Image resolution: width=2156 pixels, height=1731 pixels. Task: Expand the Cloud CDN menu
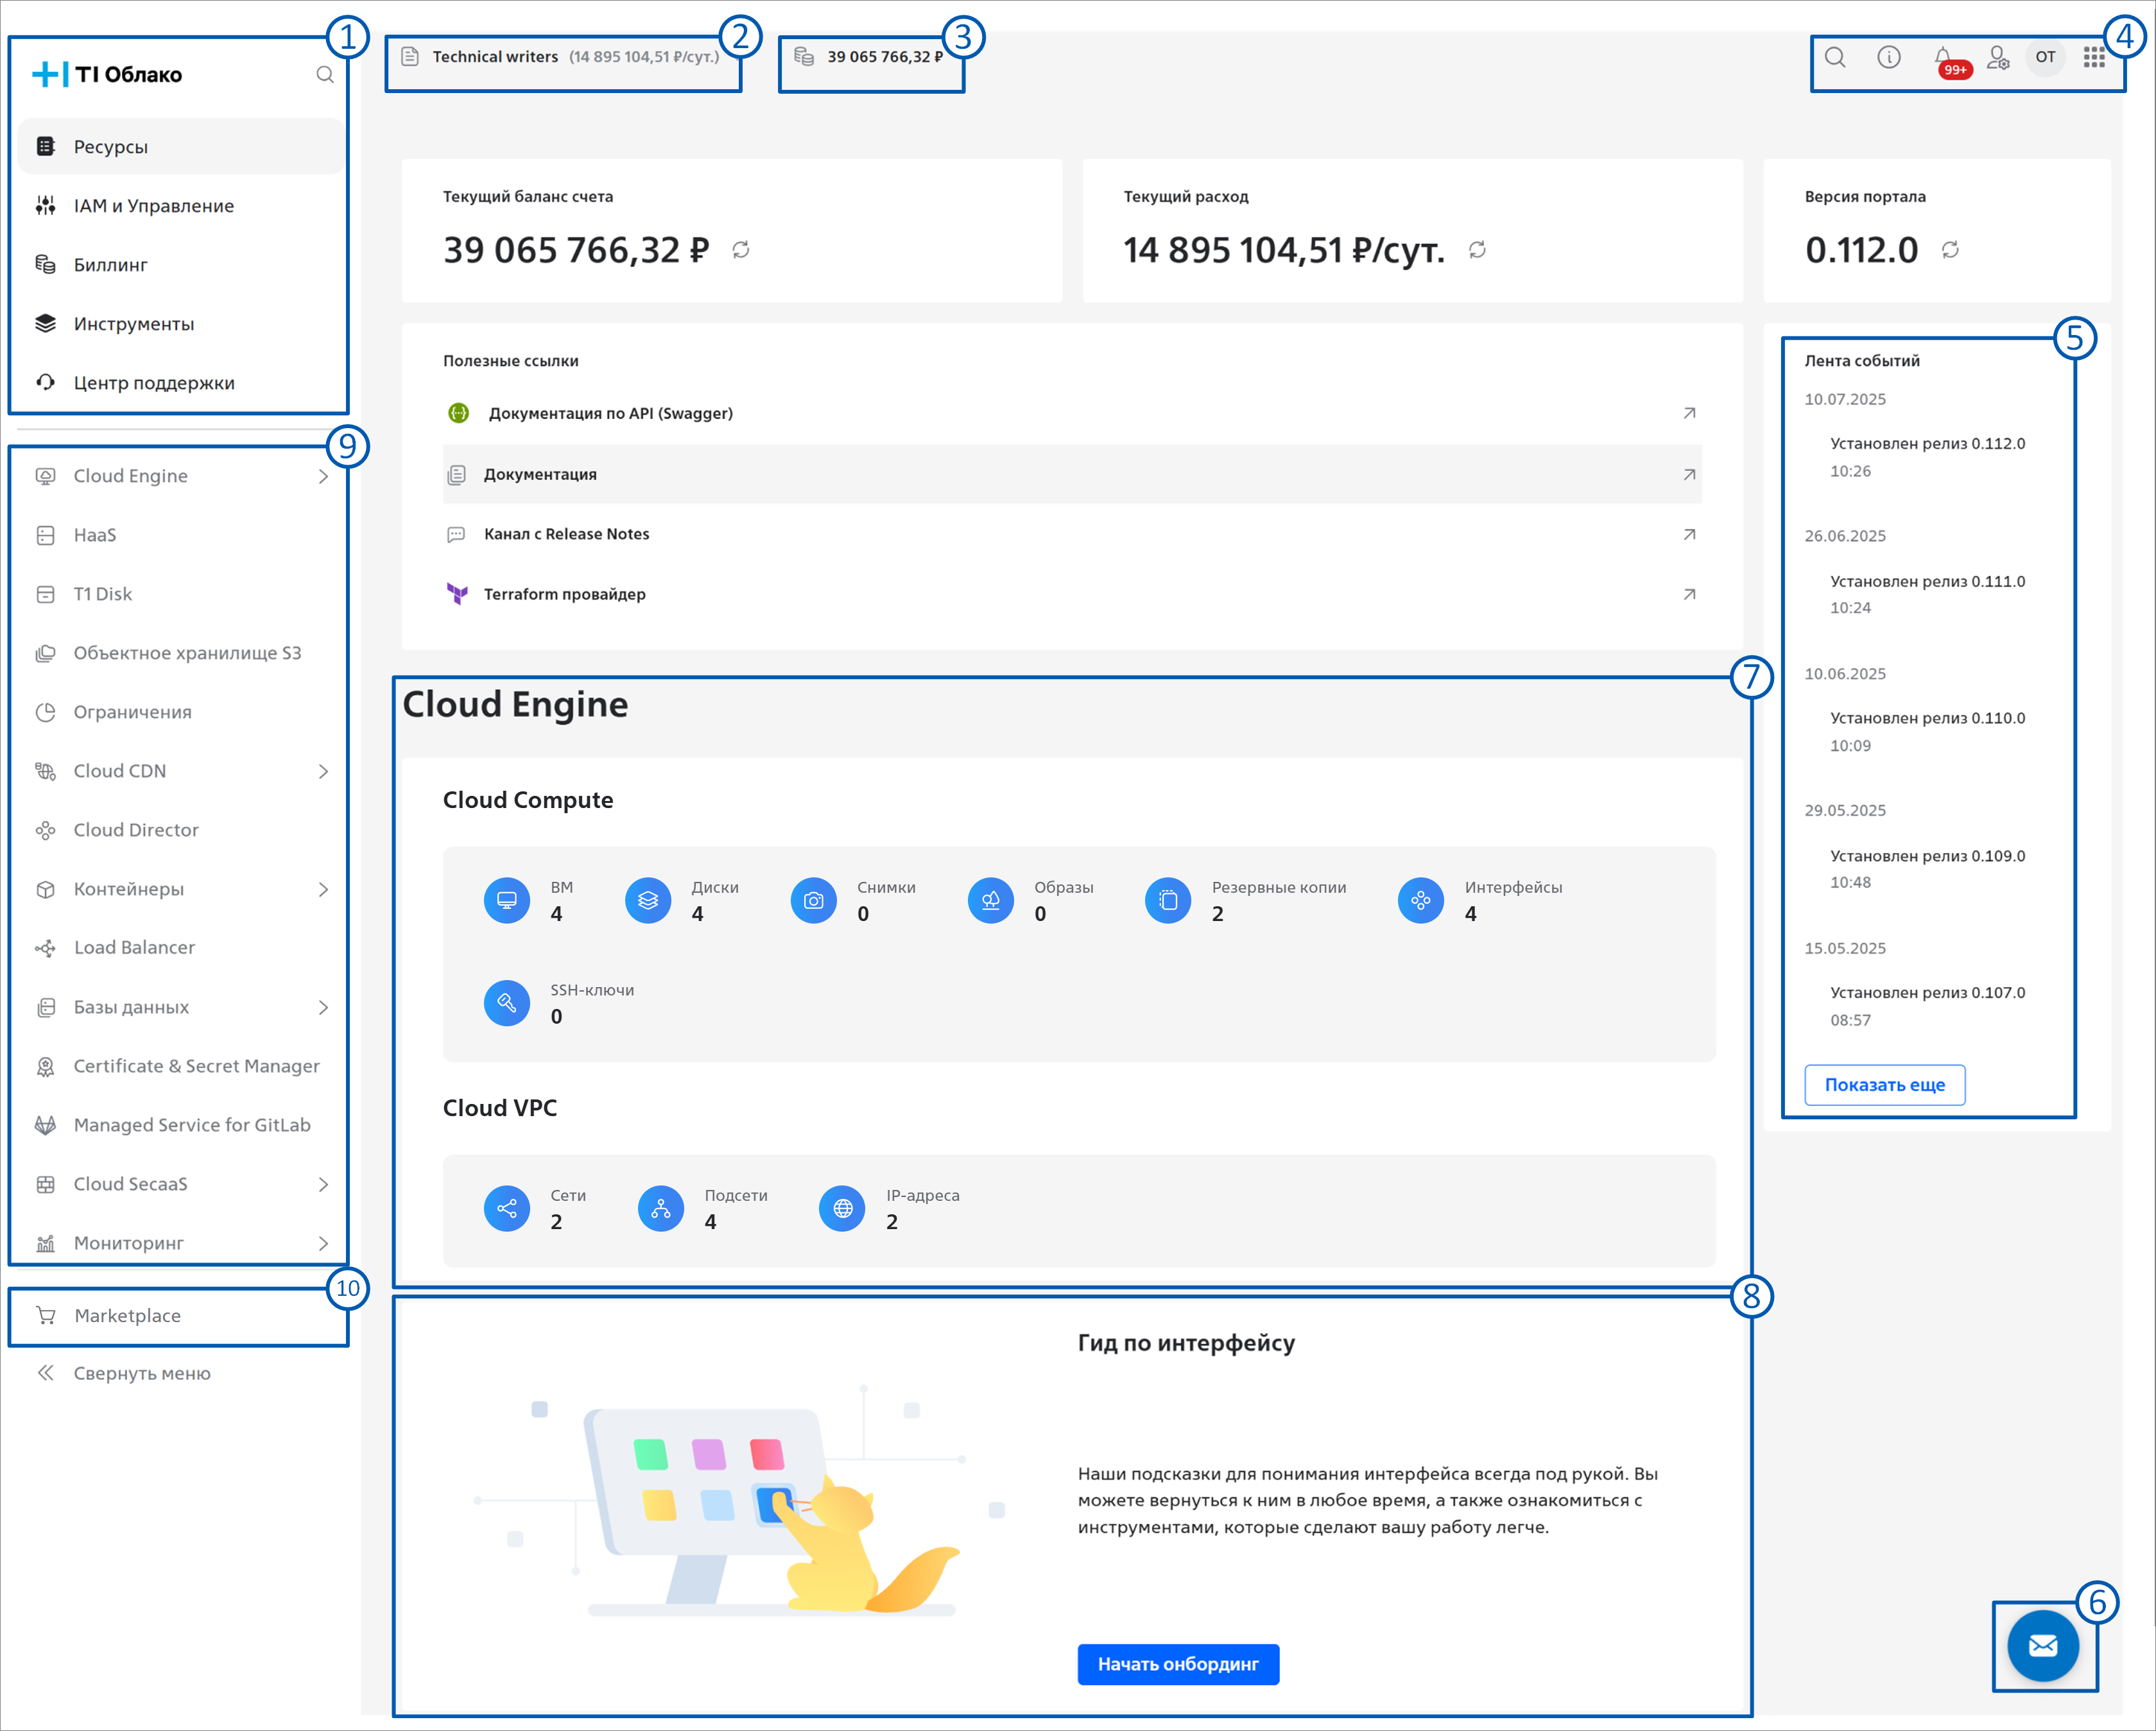click(323, 771)
